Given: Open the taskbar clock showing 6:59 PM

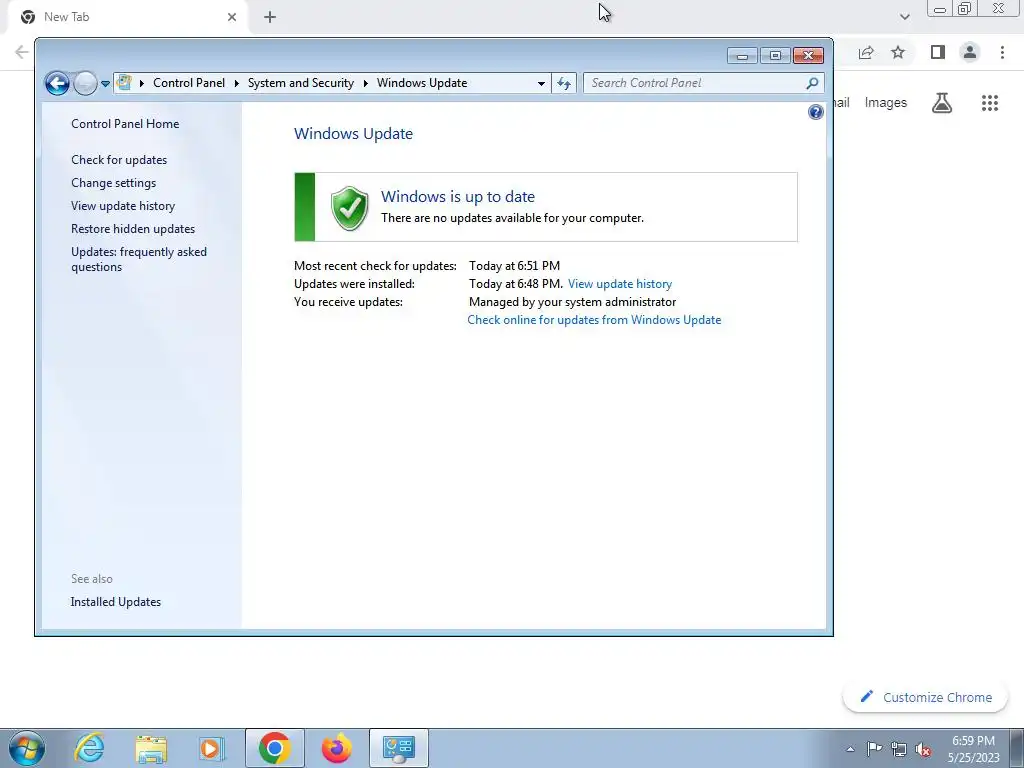Looking at the screenshot, I should click(x=973, y=749).
